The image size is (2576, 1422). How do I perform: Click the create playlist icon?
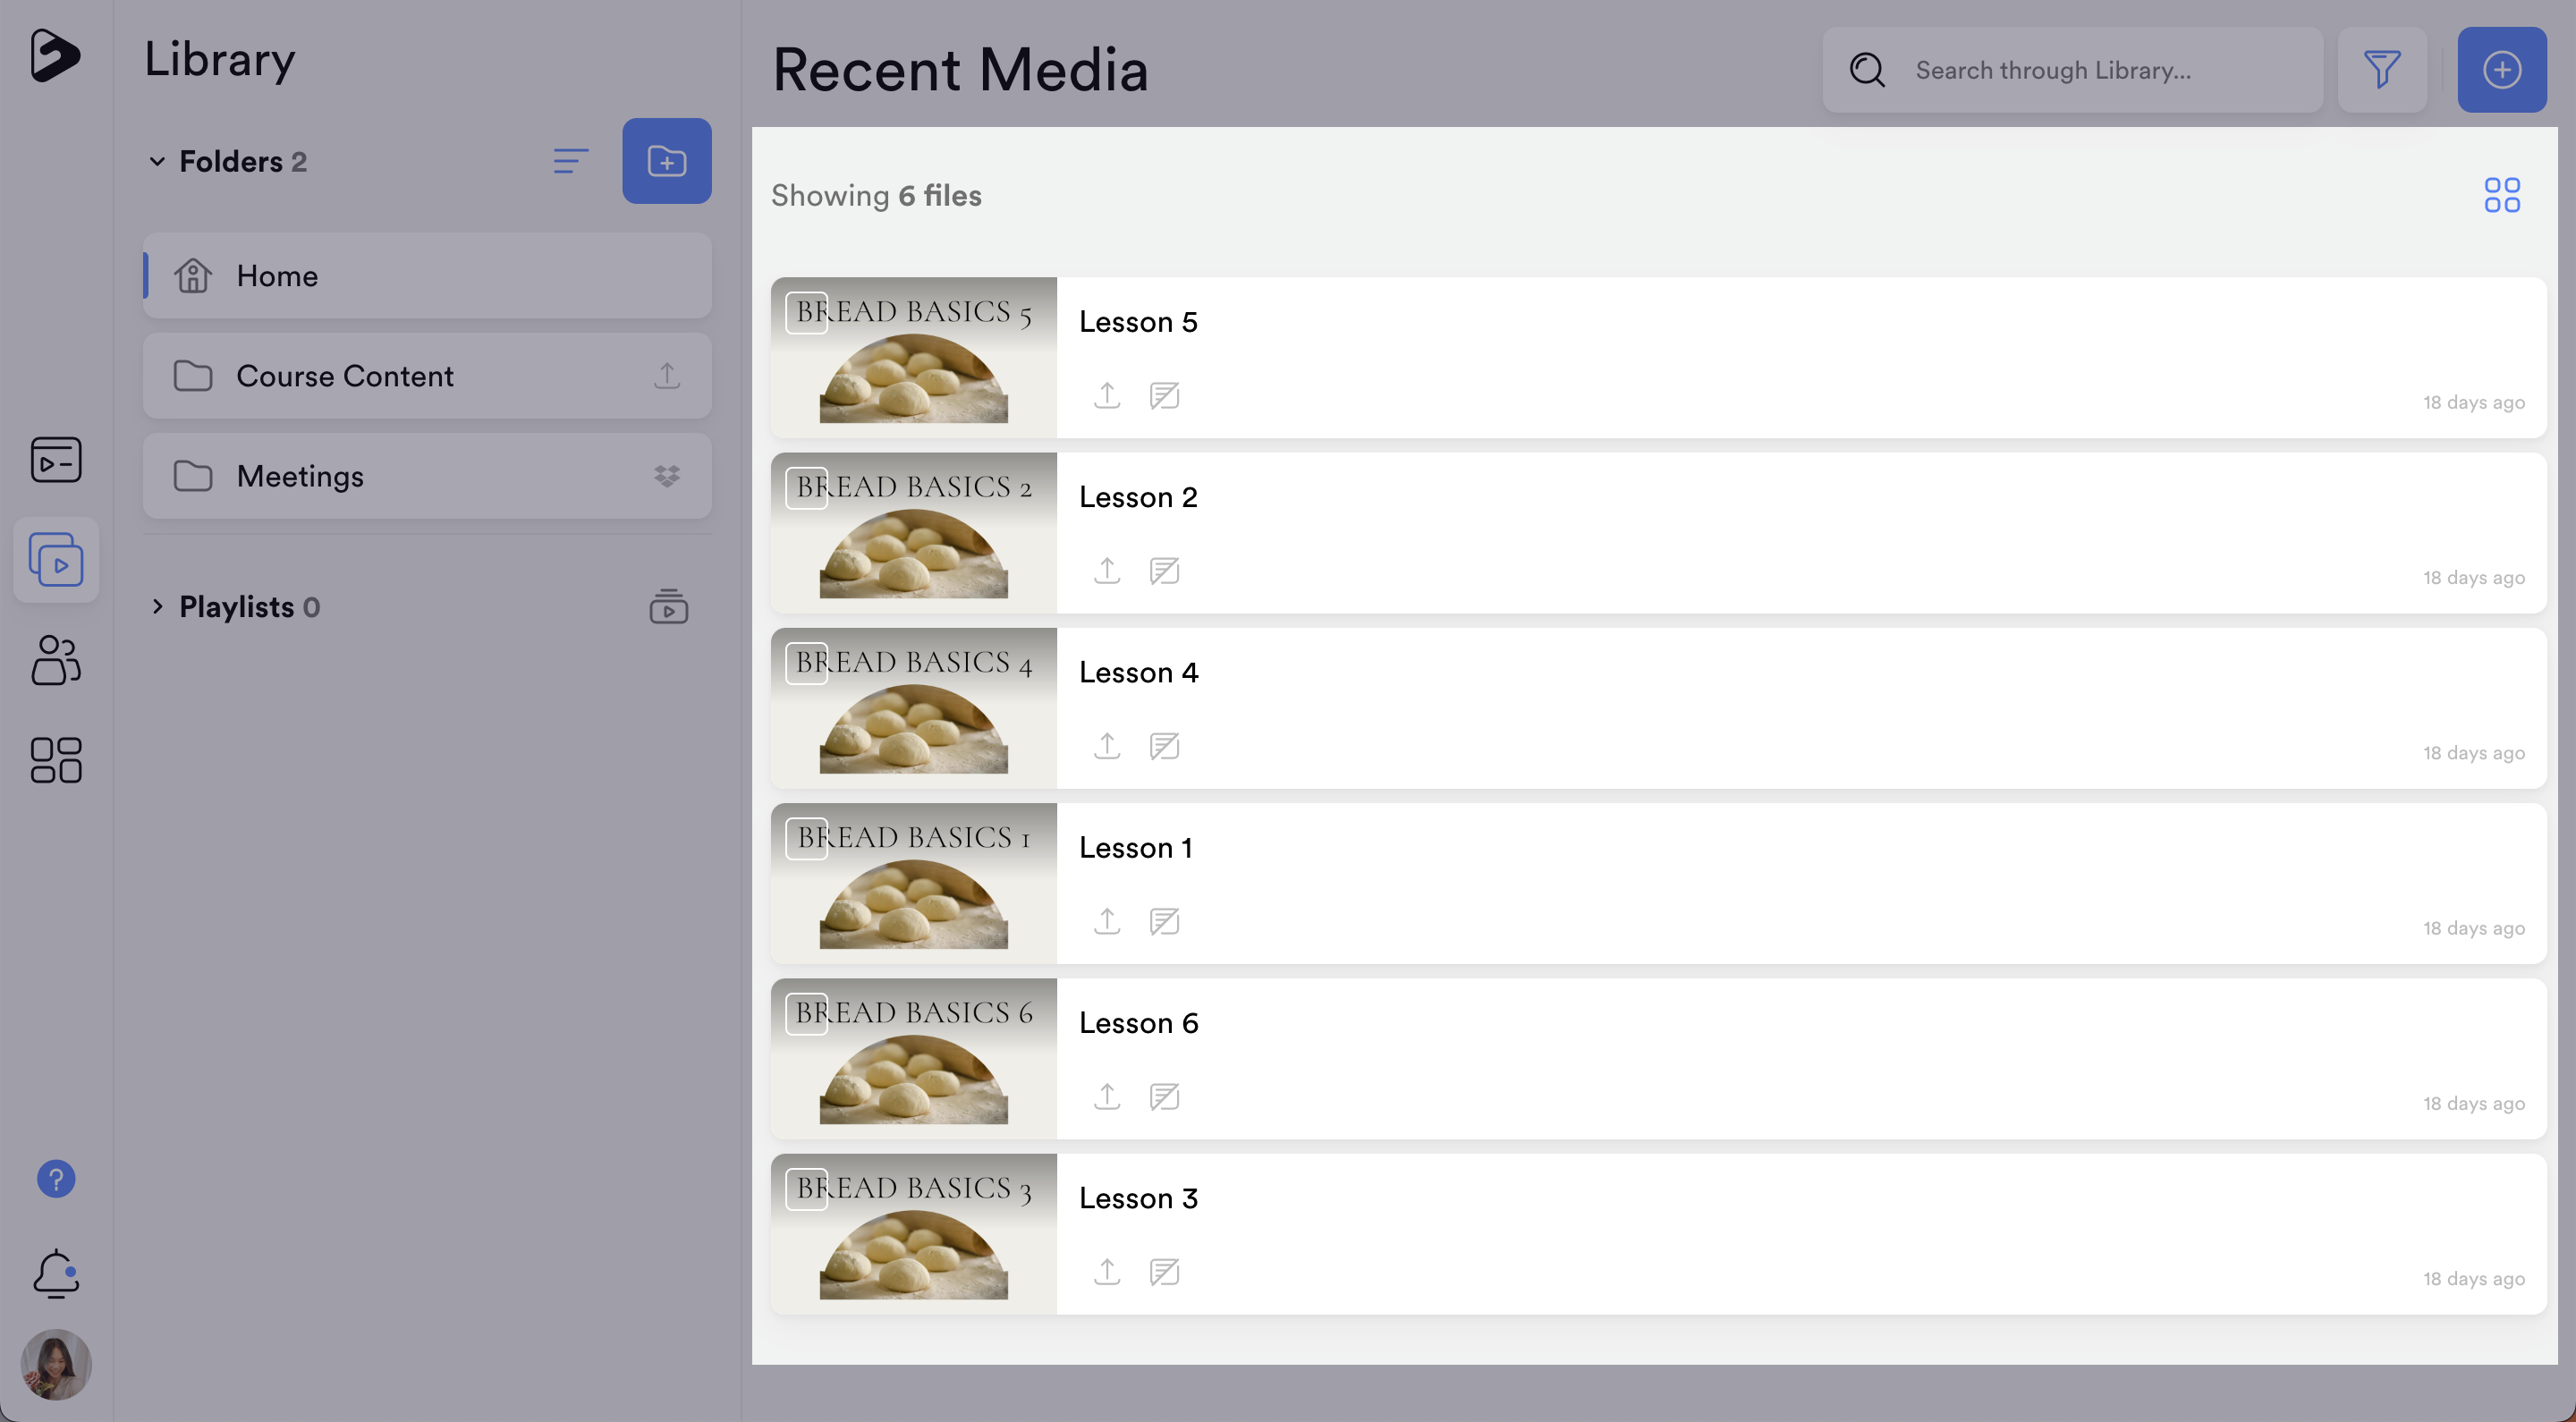pos(668,606)
